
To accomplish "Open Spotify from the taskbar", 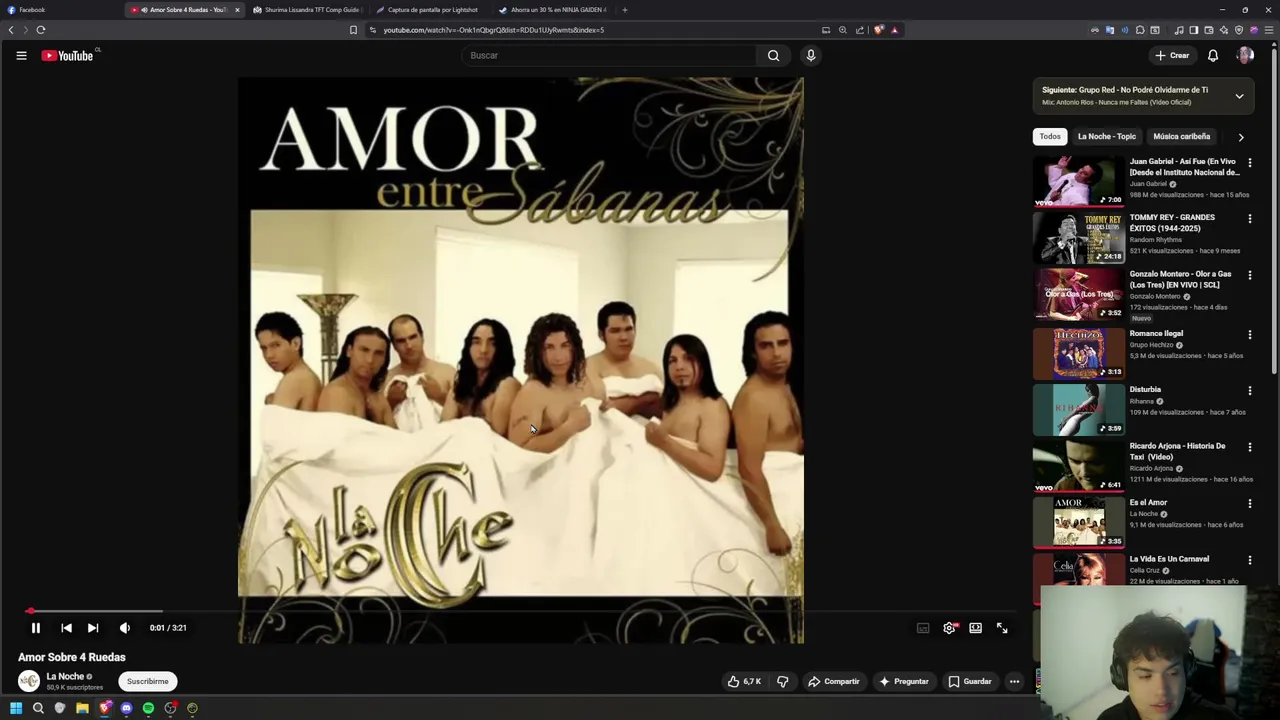I will (x=148, y=708).
